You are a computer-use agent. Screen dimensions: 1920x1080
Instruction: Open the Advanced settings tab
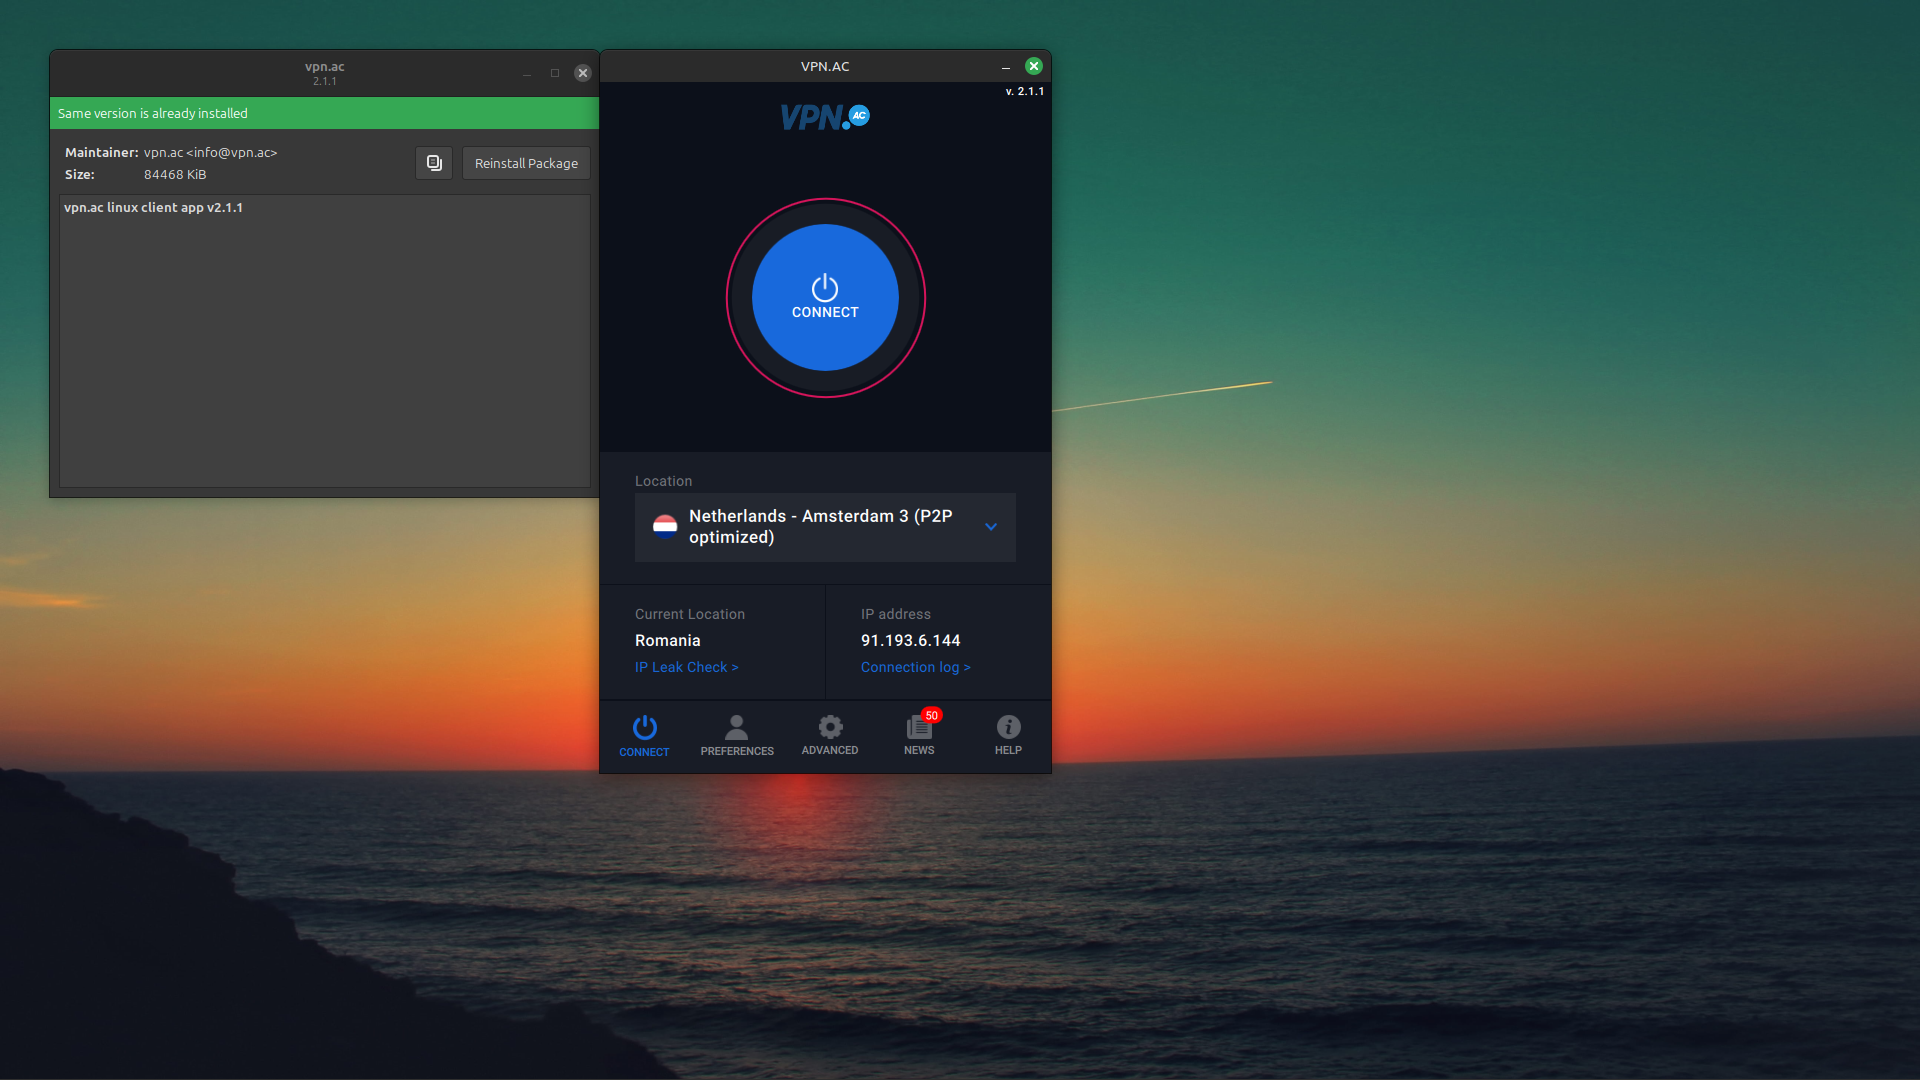830,736
